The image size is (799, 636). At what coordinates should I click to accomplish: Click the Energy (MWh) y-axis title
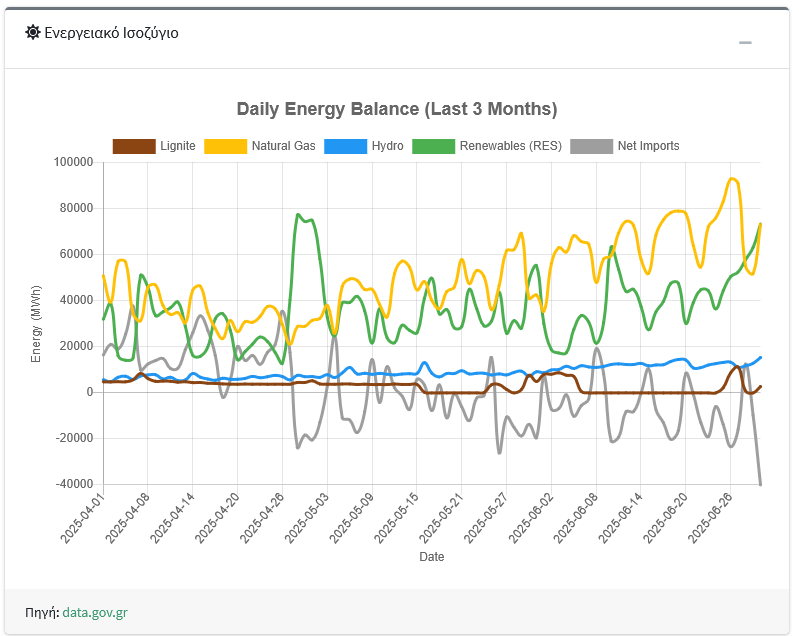(x=37, y=323)
